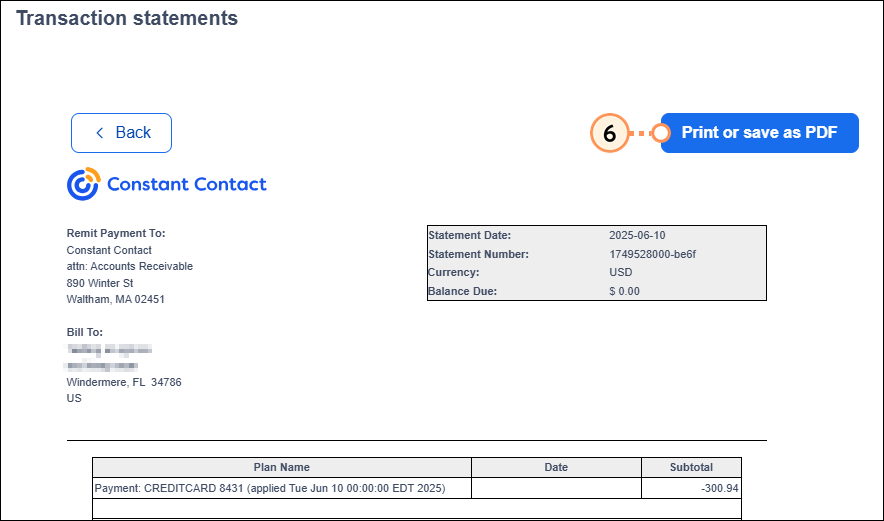Click the Subtotal column header

click(691, 467)
